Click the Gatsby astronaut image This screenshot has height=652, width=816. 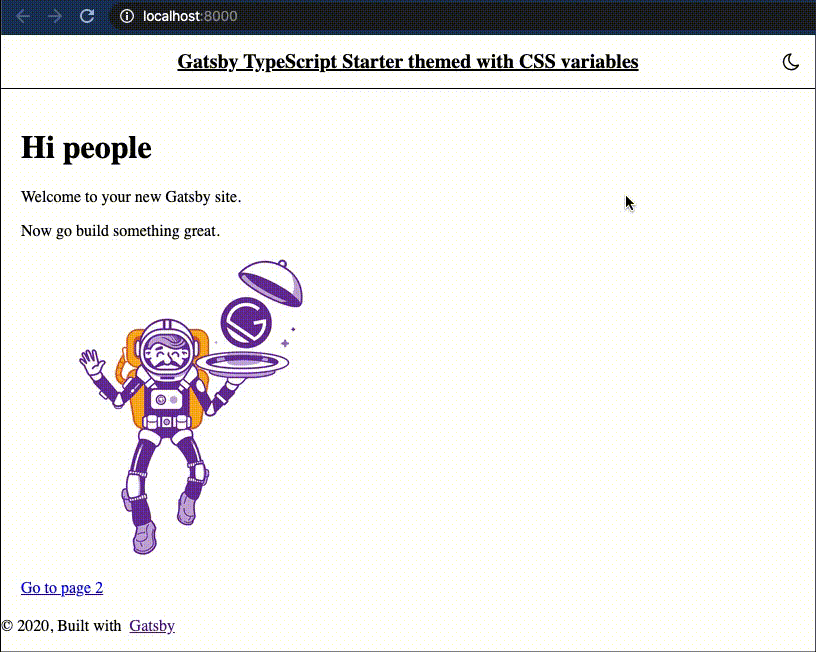pos(192,407)
